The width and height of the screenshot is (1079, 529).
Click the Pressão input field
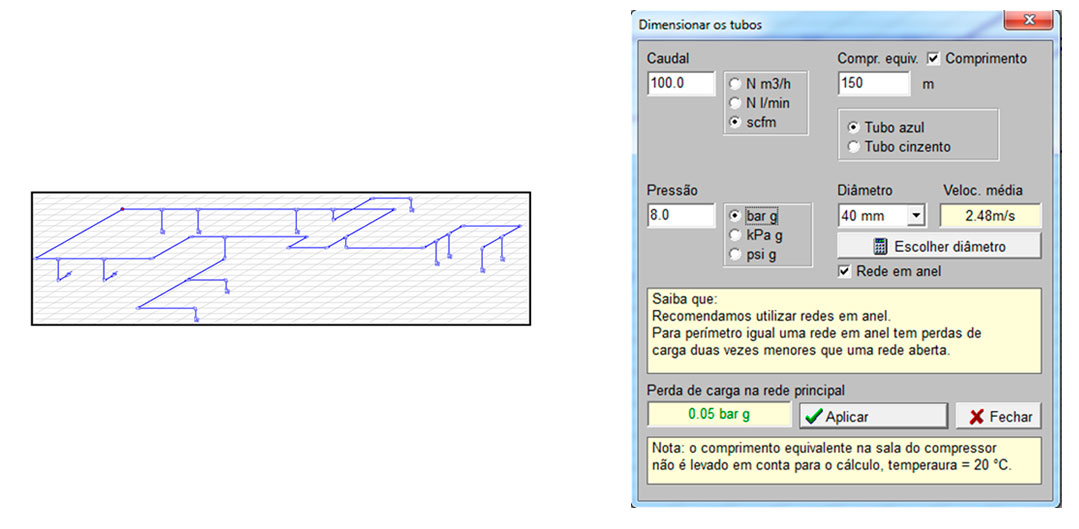pos(681,215)
